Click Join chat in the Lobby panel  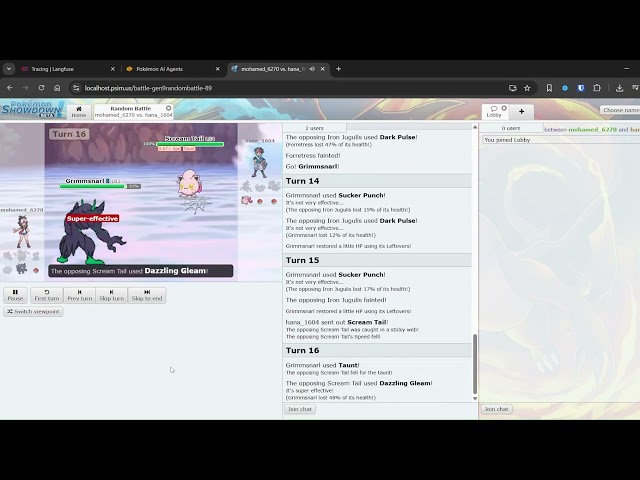click(496, 409)
